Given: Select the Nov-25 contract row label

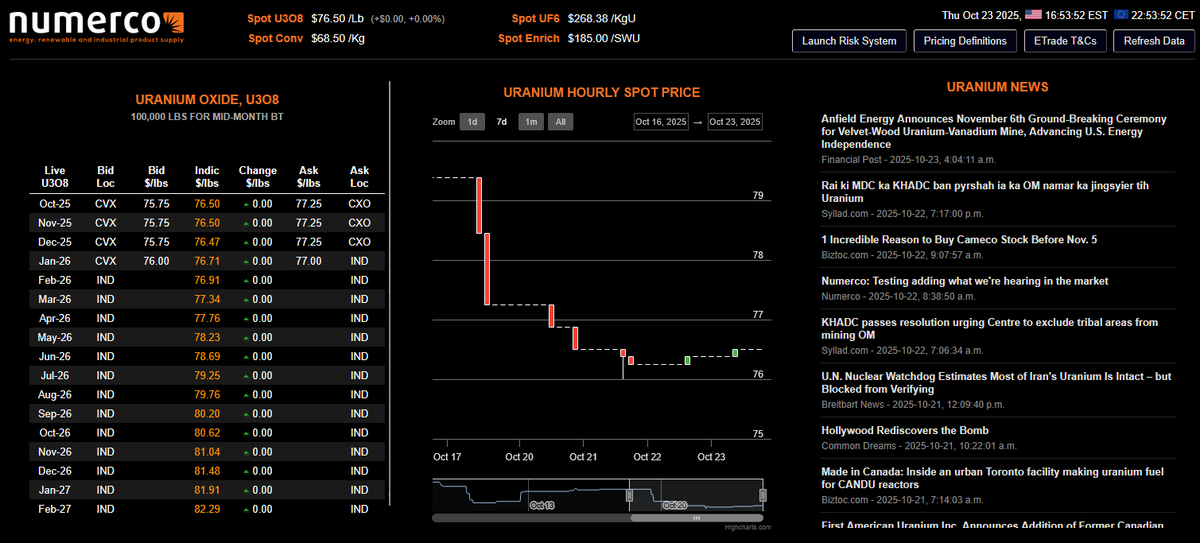Looking at the screenshot, I should (55, 222).
